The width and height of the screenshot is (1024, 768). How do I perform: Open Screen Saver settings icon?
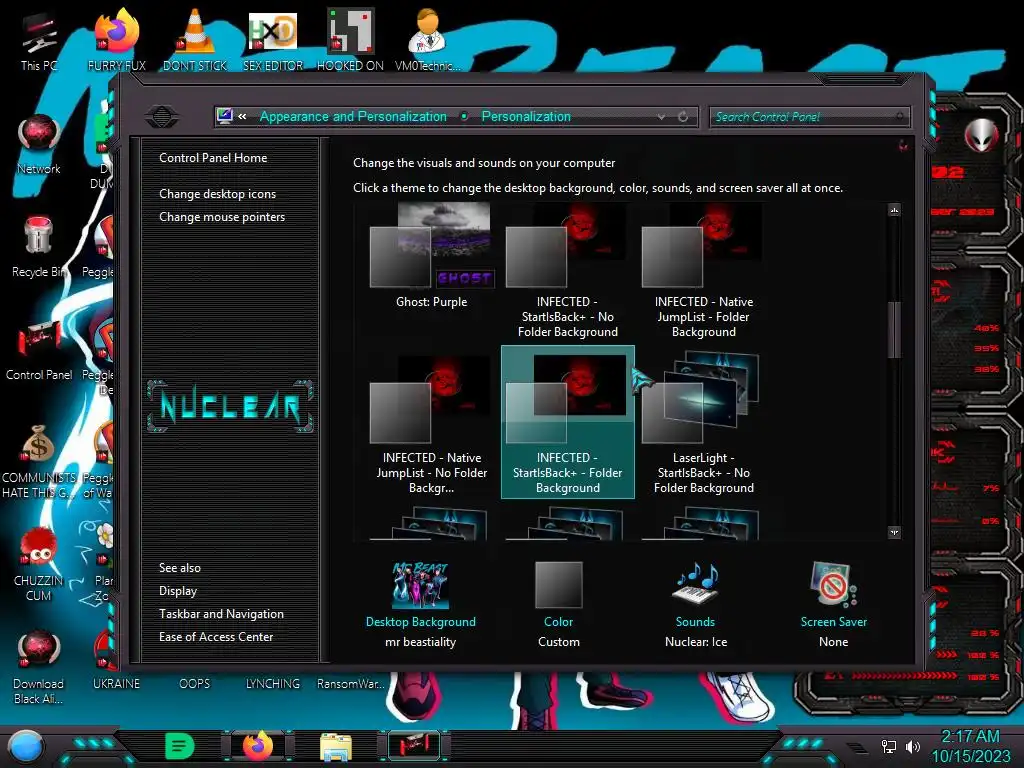pyautogui.click(x=833, y=584)
